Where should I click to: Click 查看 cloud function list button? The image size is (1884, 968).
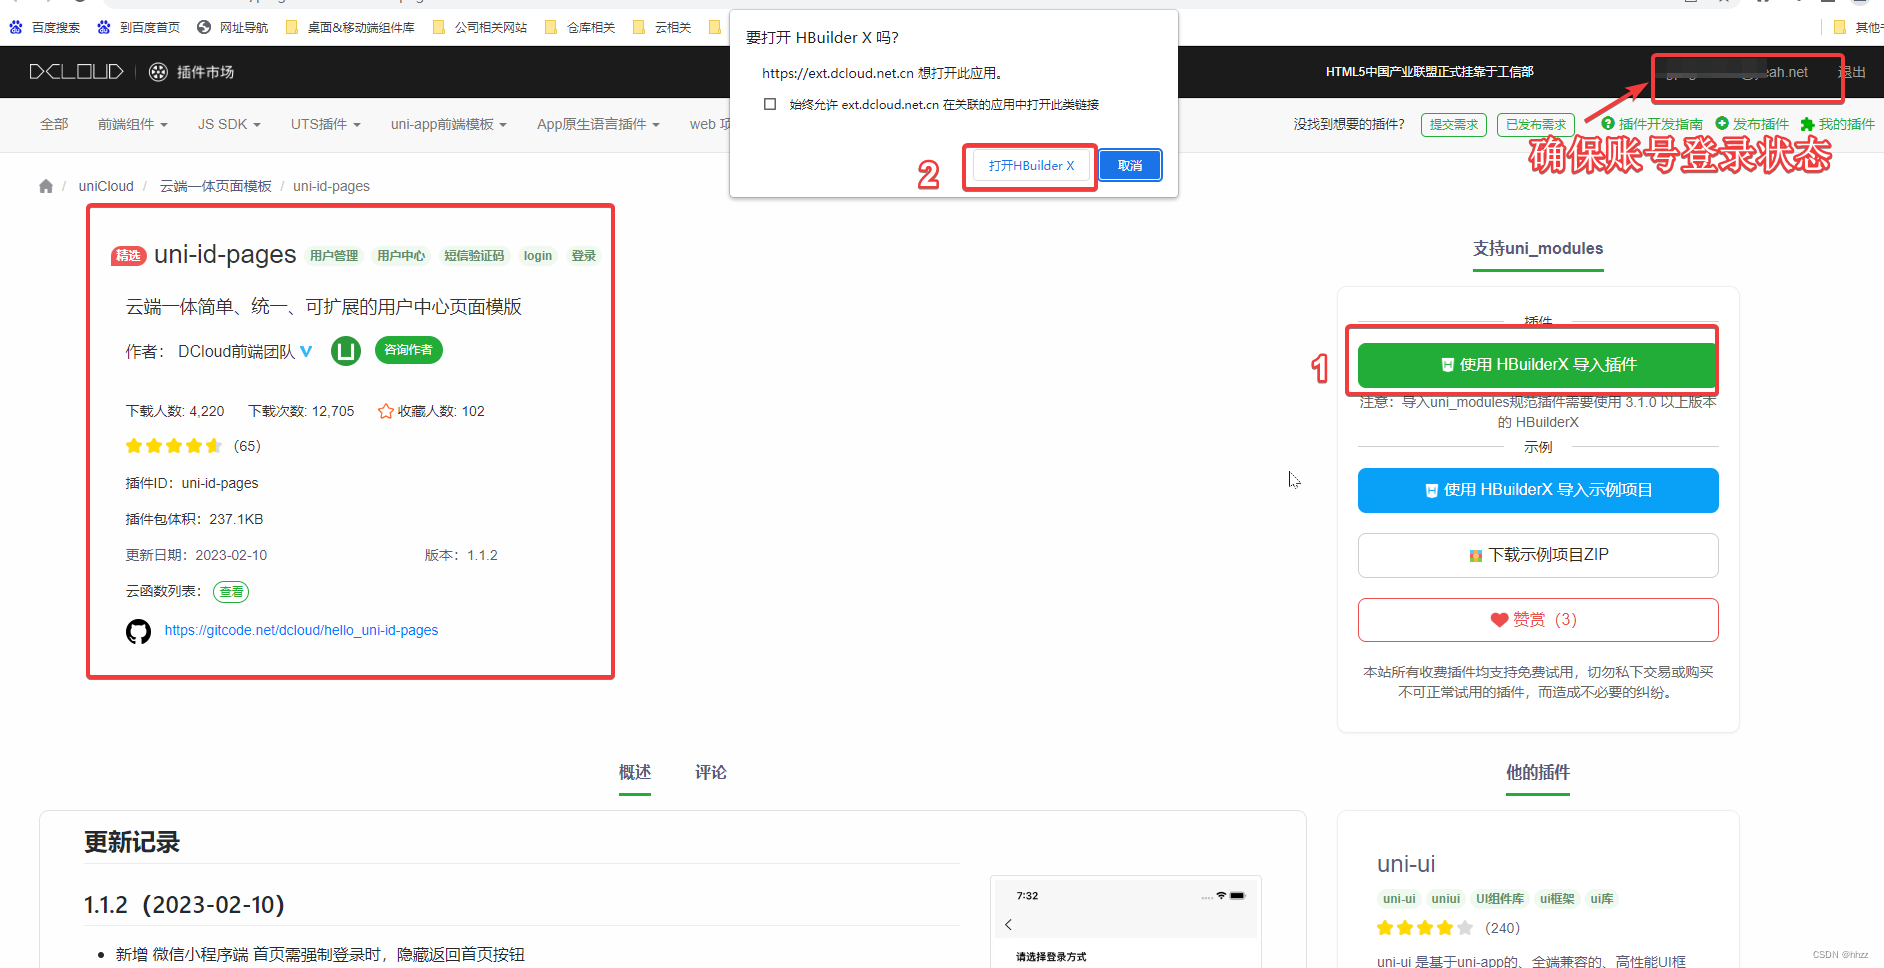point(231,592)
